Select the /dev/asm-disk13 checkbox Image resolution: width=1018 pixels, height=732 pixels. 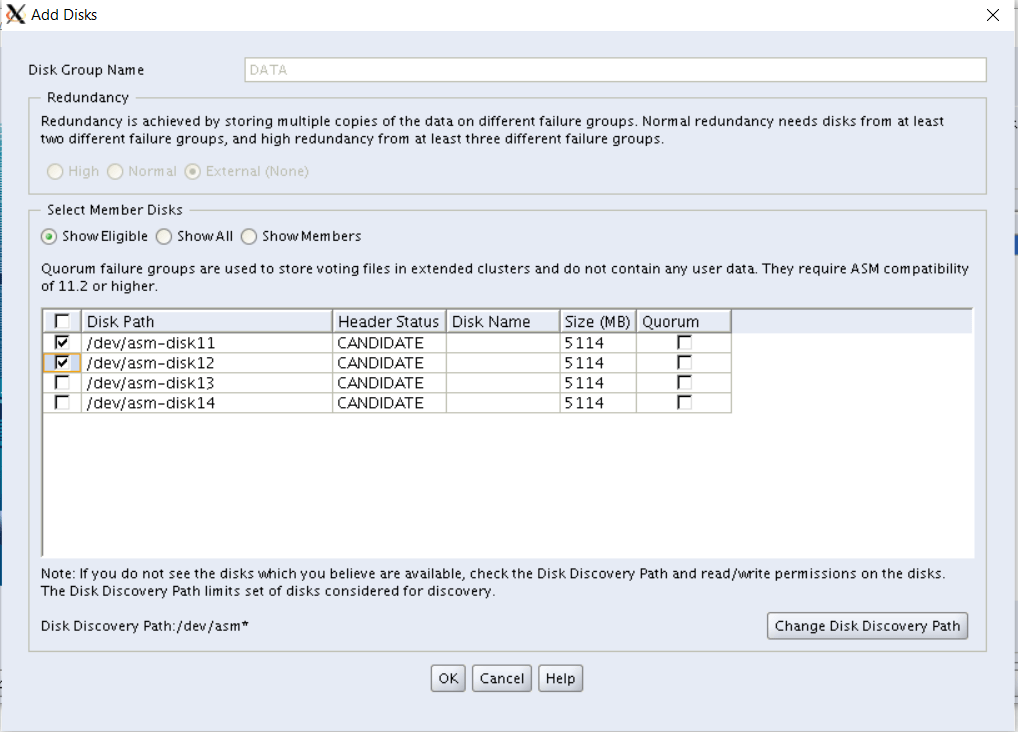click(x=62, y=383)
